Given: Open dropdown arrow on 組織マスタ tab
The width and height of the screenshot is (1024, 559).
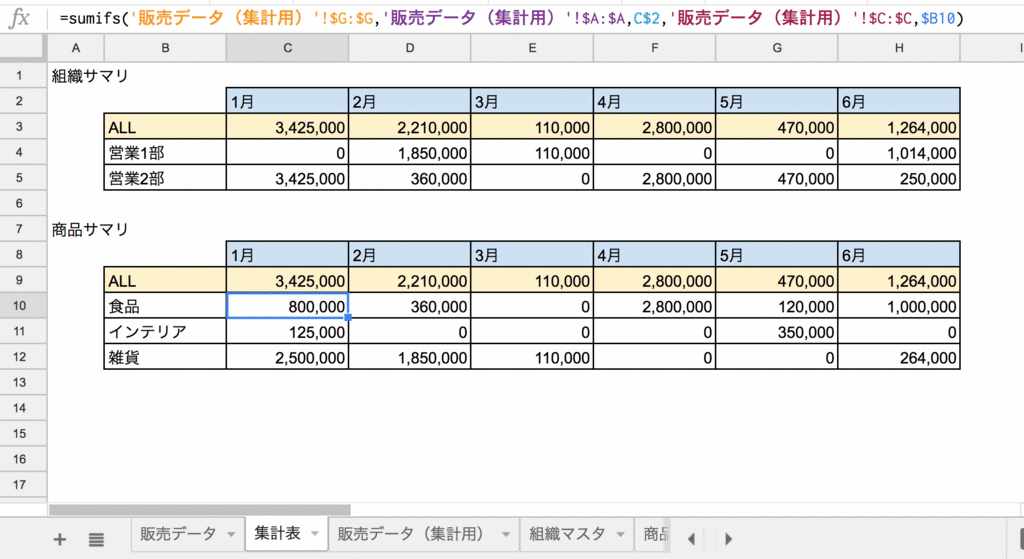Looking at the screenshot, I should click(x=620, y=534).
